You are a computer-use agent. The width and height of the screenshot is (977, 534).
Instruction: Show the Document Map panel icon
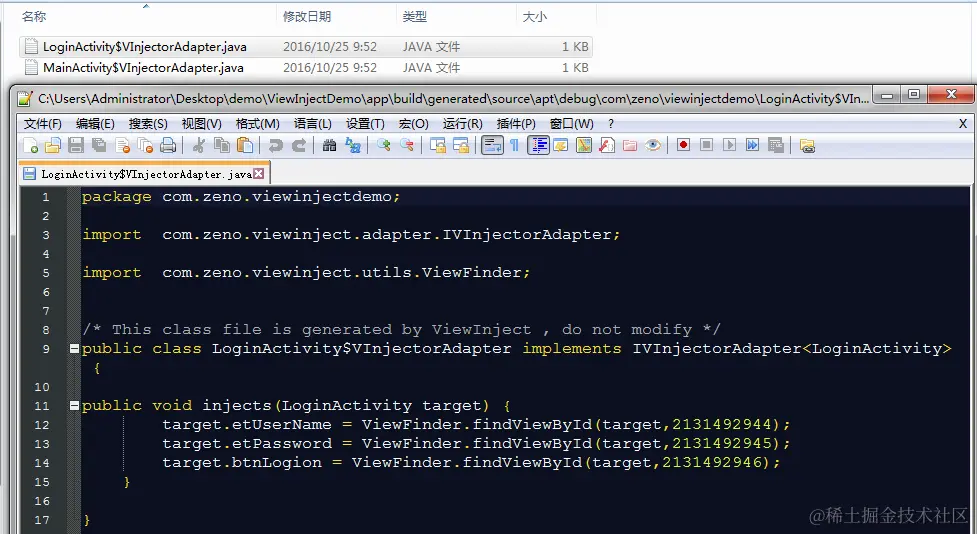[584, 146]
